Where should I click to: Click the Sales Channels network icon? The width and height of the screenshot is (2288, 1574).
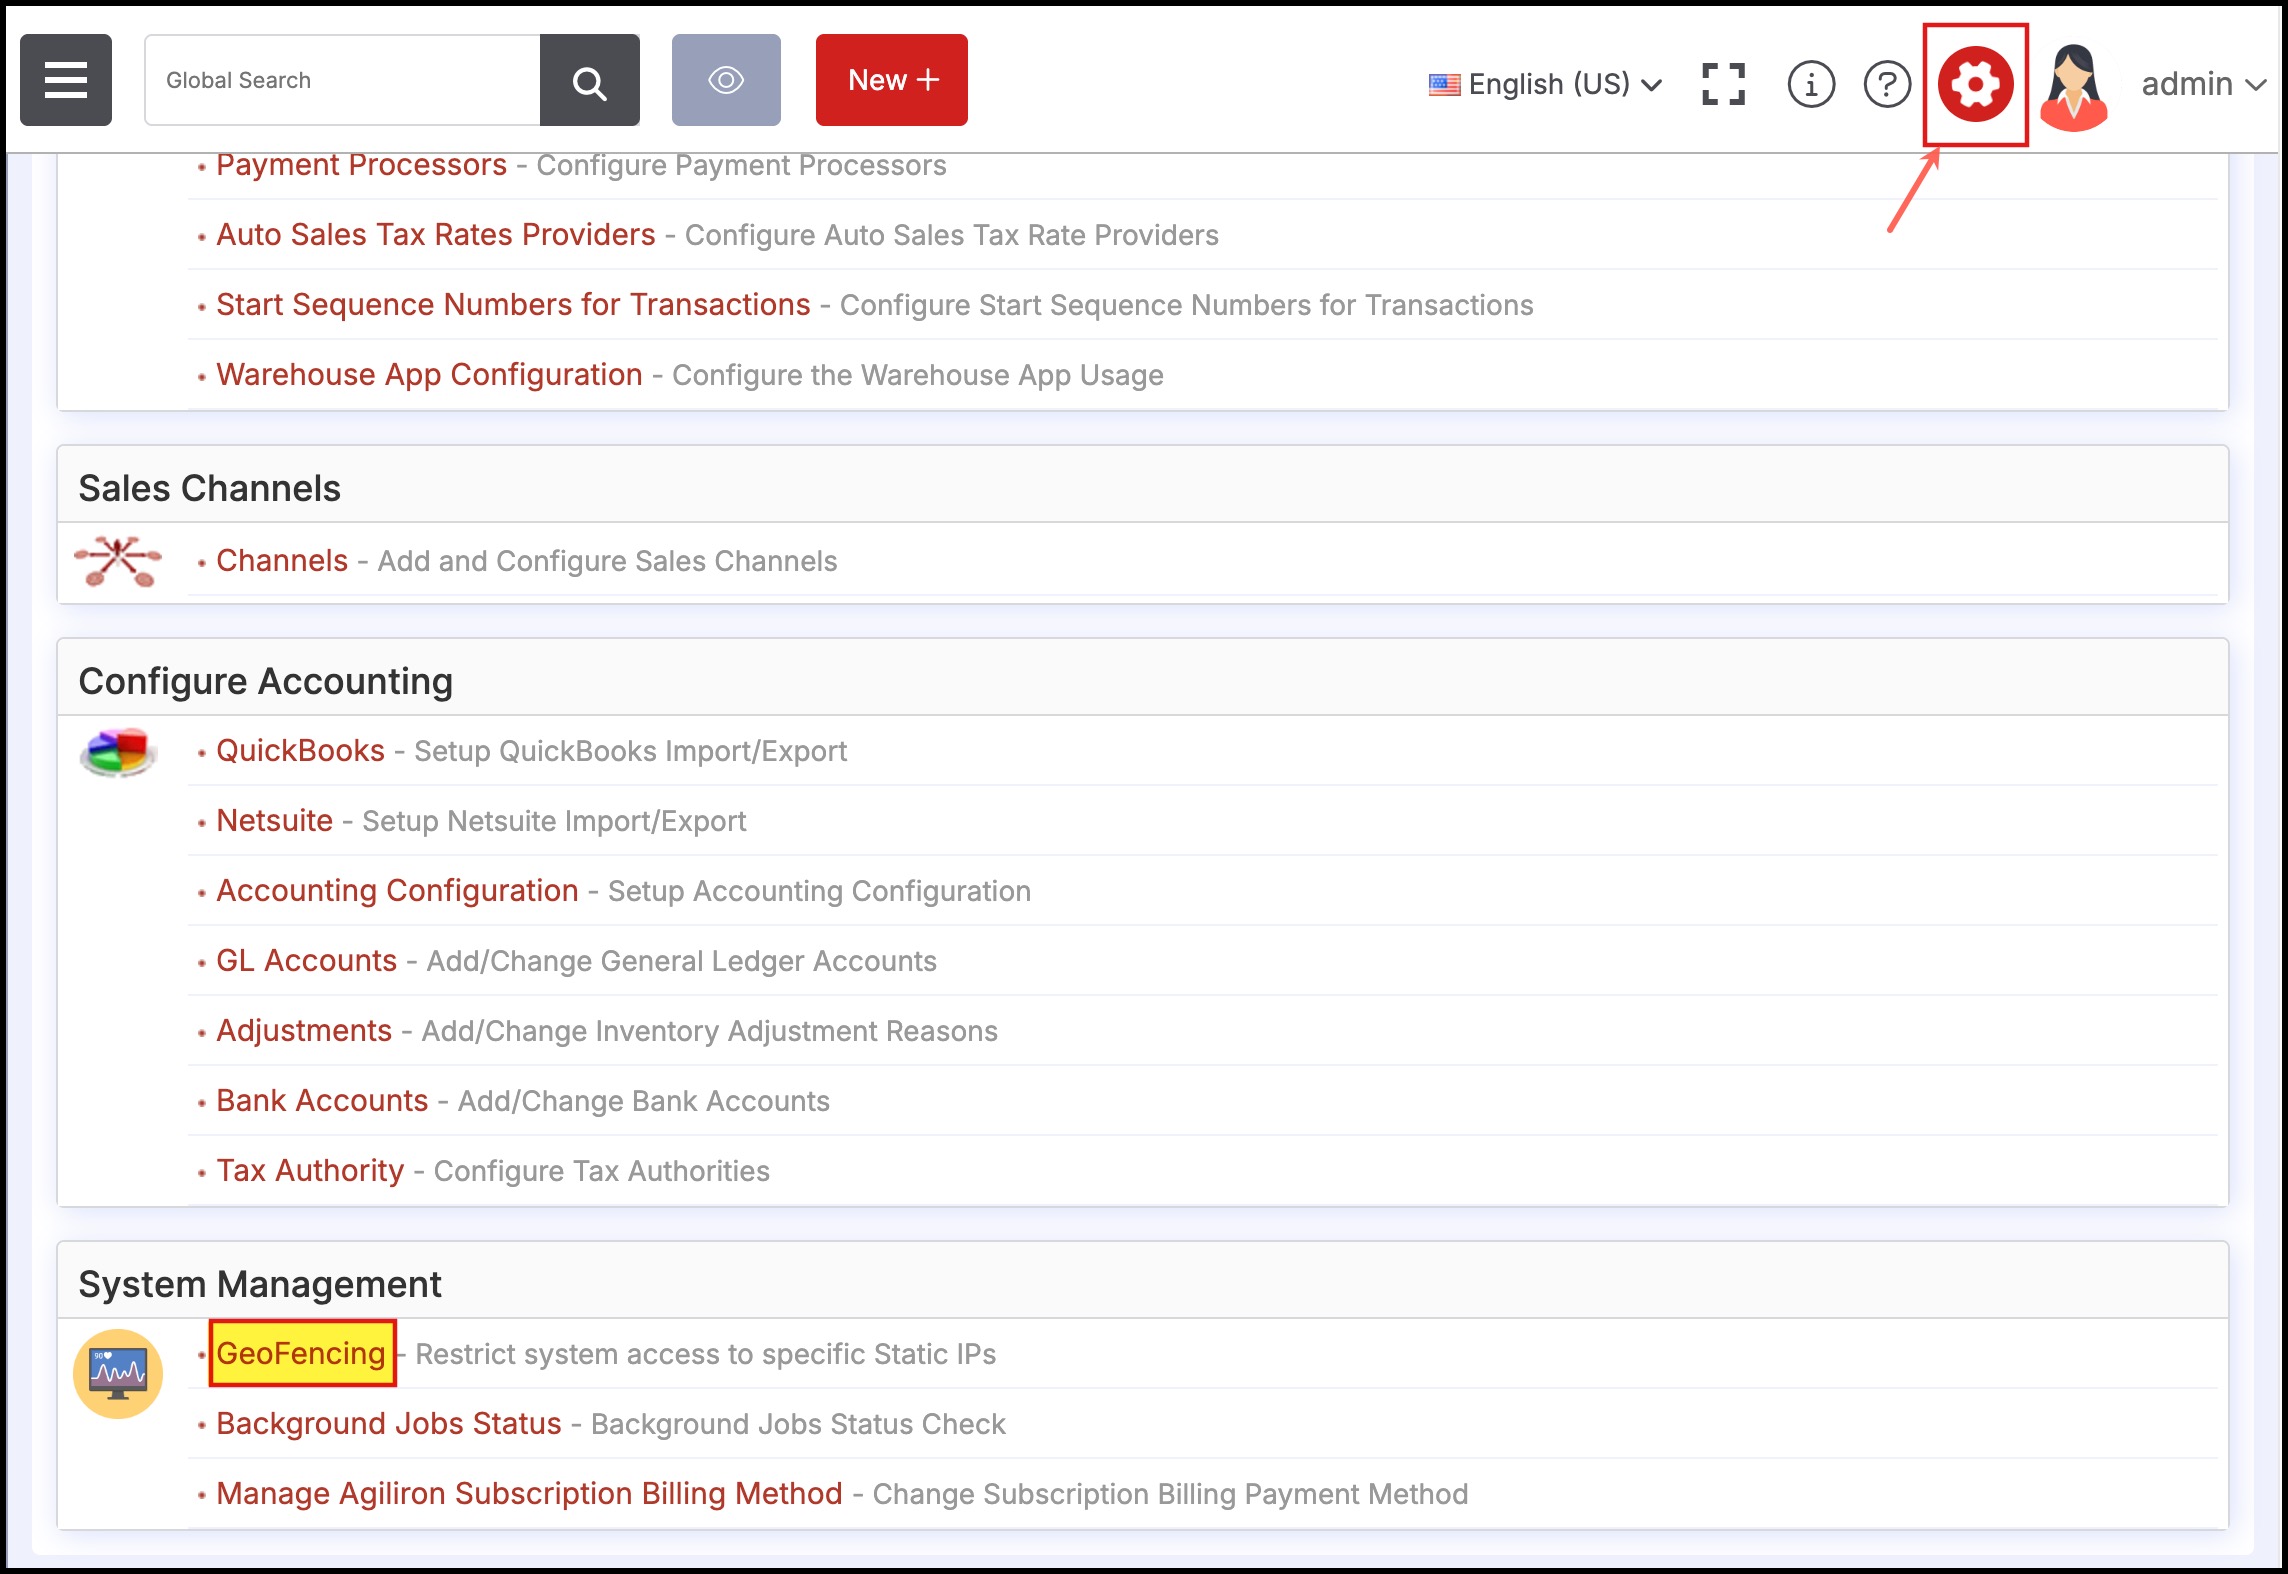(x=118, y=561)
